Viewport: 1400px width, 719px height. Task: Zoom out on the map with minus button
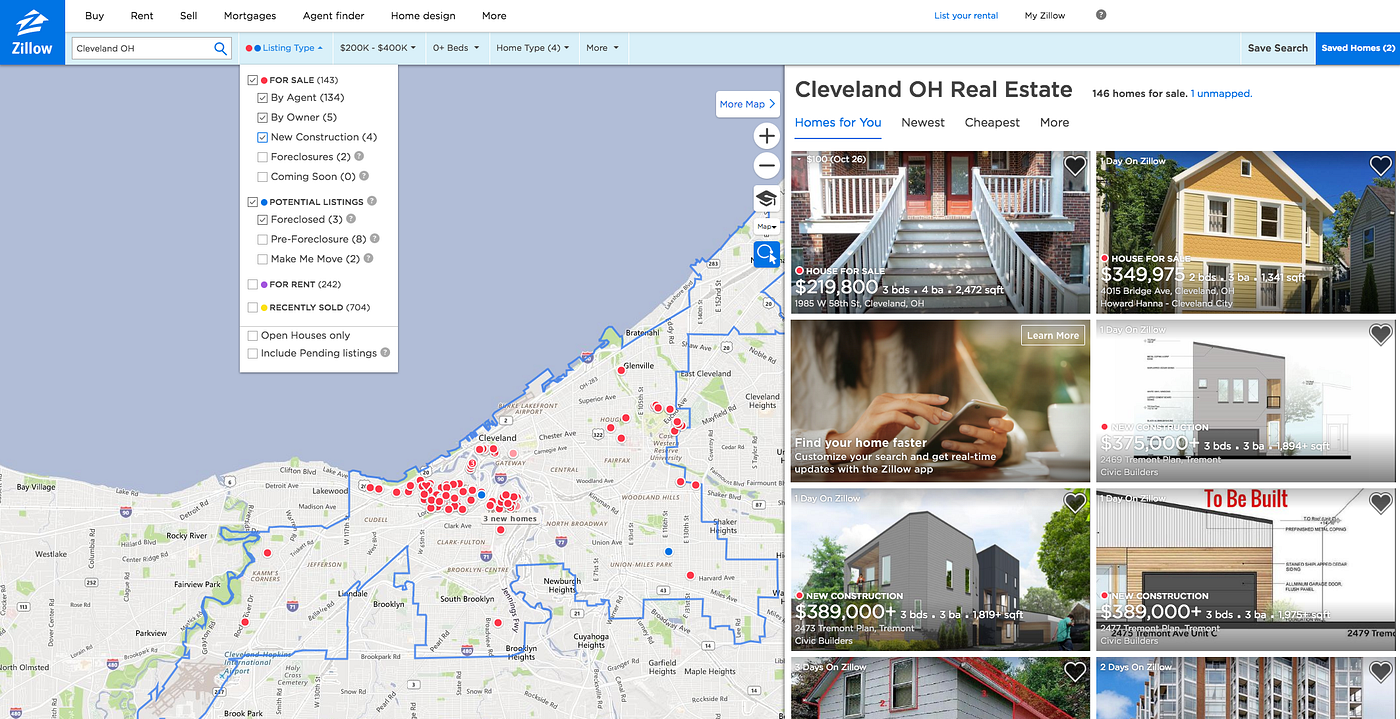(767, 166)
